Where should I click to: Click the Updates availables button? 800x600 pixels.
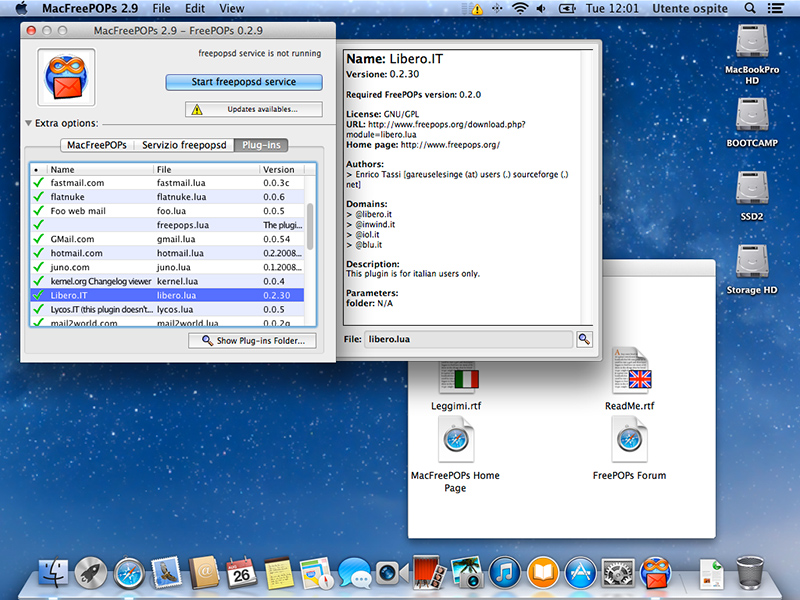click(x=254, y=109)
